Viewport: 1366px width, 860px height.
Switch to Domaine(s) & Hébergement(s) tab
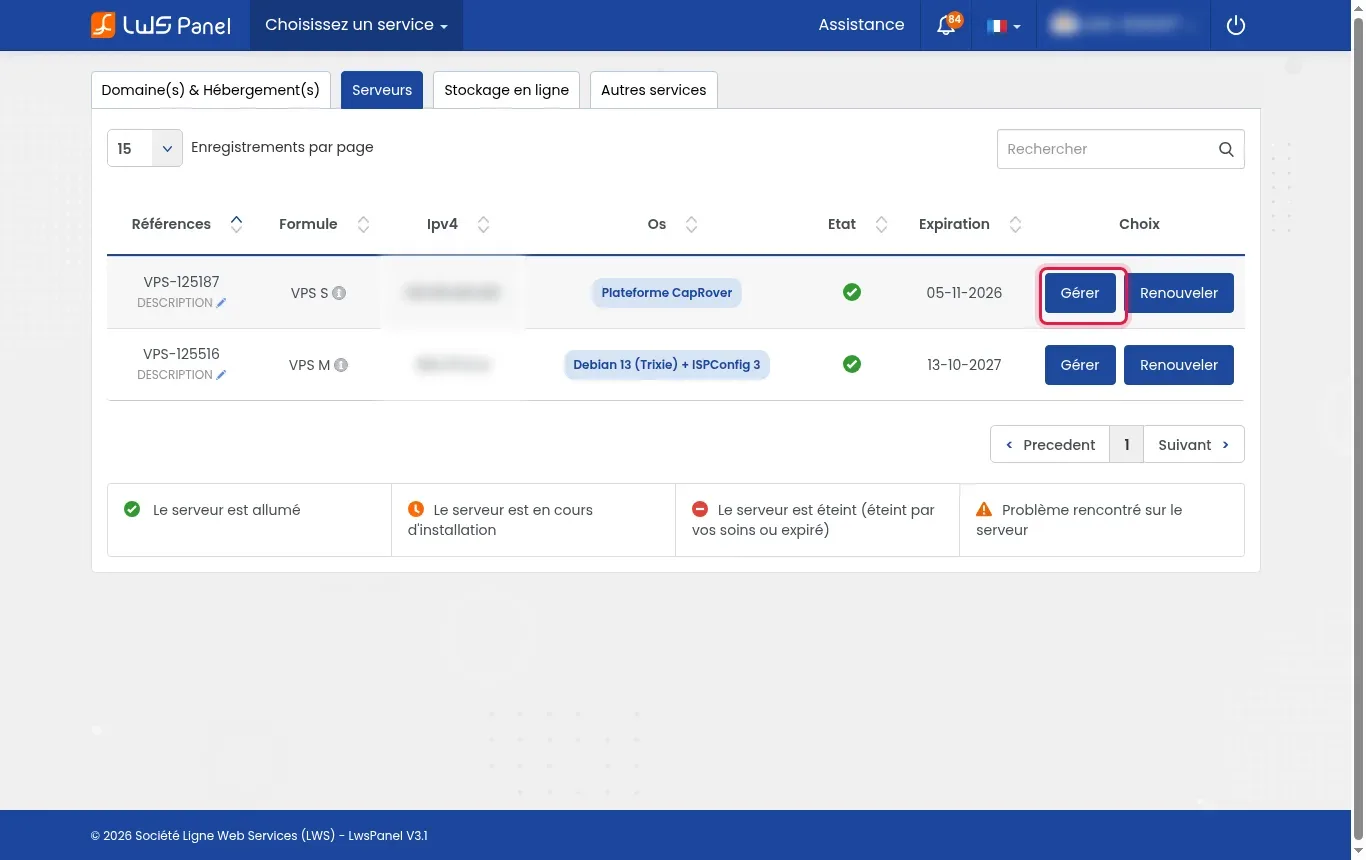211,90
